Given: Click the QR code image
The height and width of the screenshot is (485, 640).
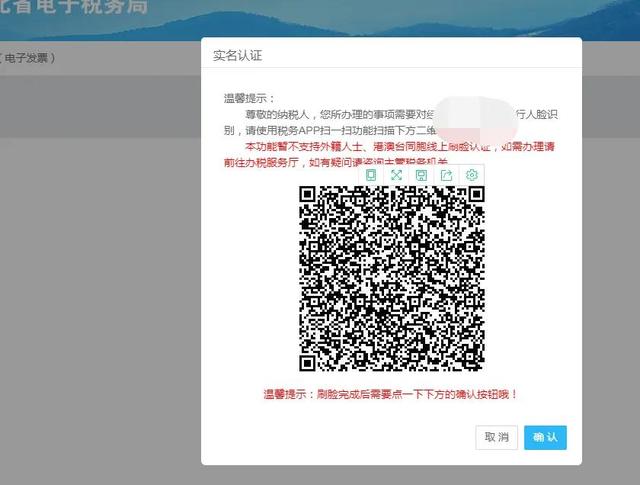Looking at the screenshot, I should [x=392, y=278].
